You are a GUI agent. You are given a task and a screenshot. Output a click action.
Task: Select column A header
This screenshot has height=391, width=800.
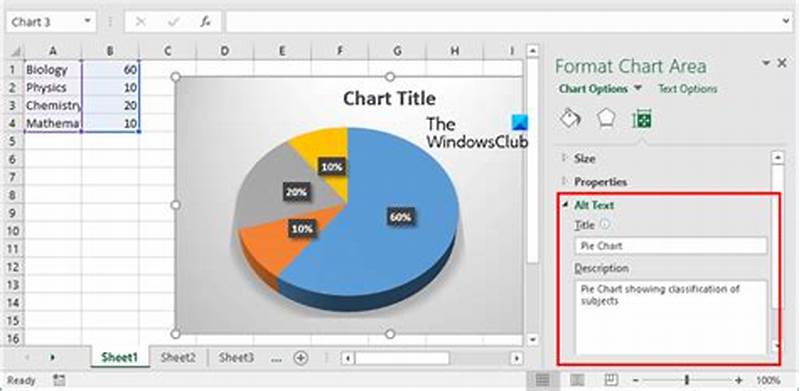(x=53, y=51)
